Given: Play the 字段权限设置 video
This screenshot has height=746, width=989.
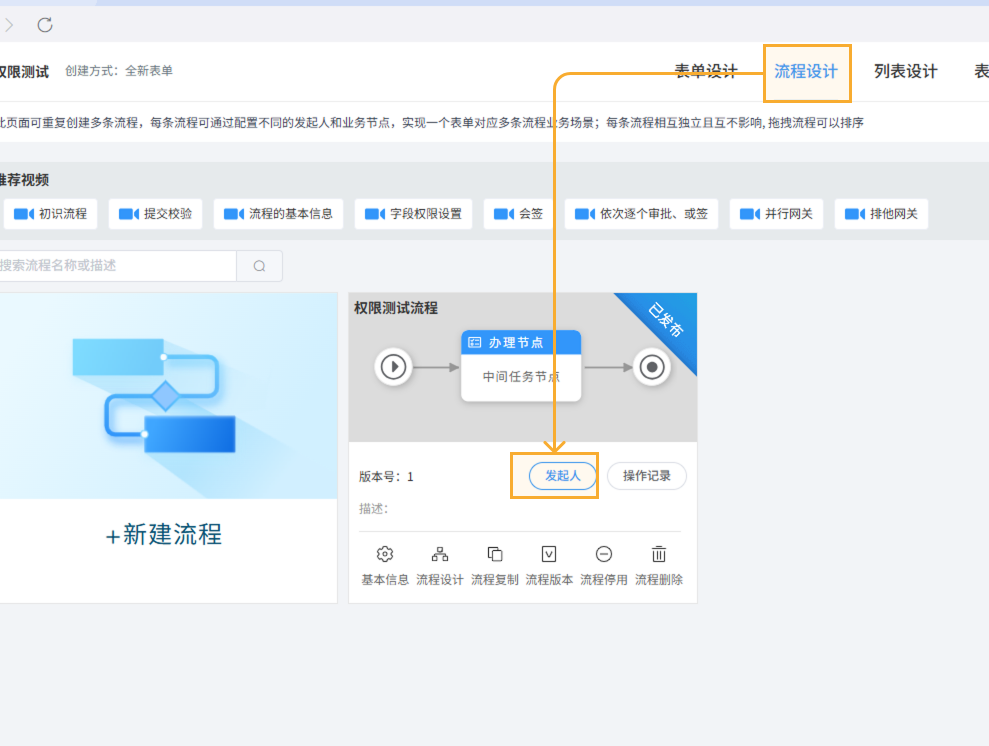Looking at the screenshot, I should [413, 214].
